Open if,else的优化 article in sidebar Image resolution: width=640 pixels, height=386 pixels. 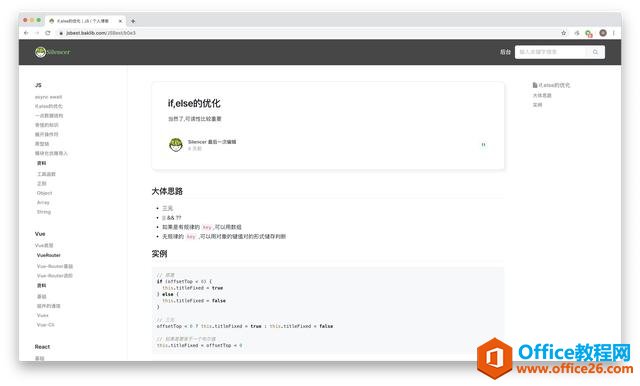pyautogui.click(x=49, y=106)
